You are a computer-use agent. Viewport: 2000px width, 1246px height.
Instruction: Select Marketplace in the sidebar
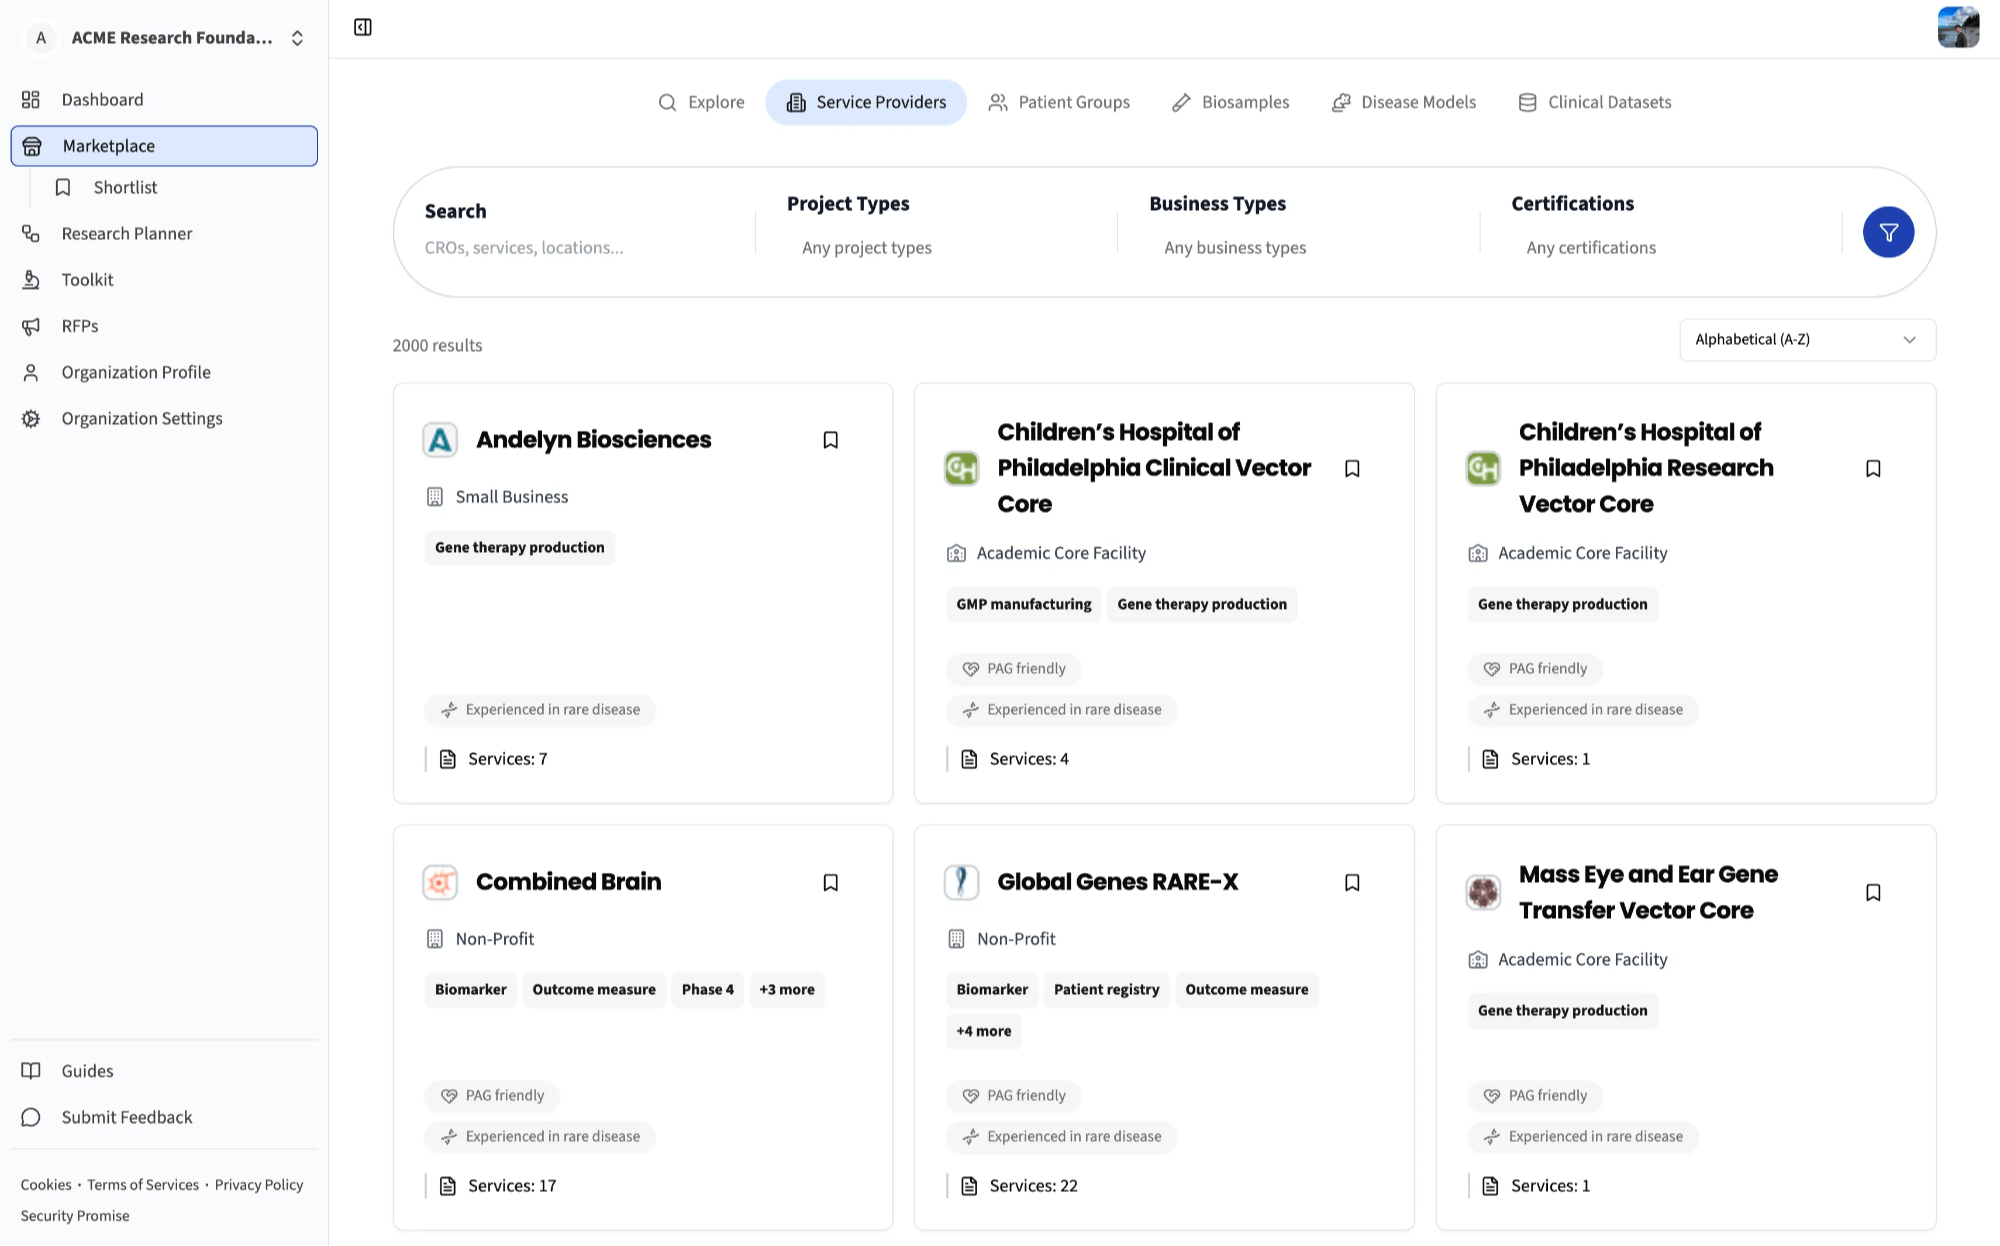(x=164, y=146)
